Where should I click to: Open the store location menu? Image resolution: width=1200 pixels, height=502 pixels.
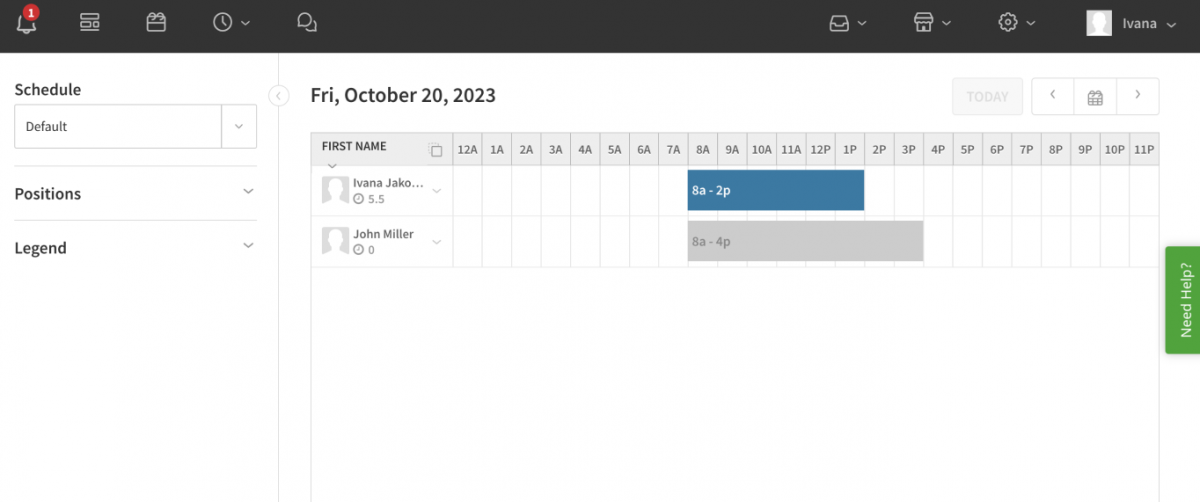pyautogui.click(x=932, y=22)
